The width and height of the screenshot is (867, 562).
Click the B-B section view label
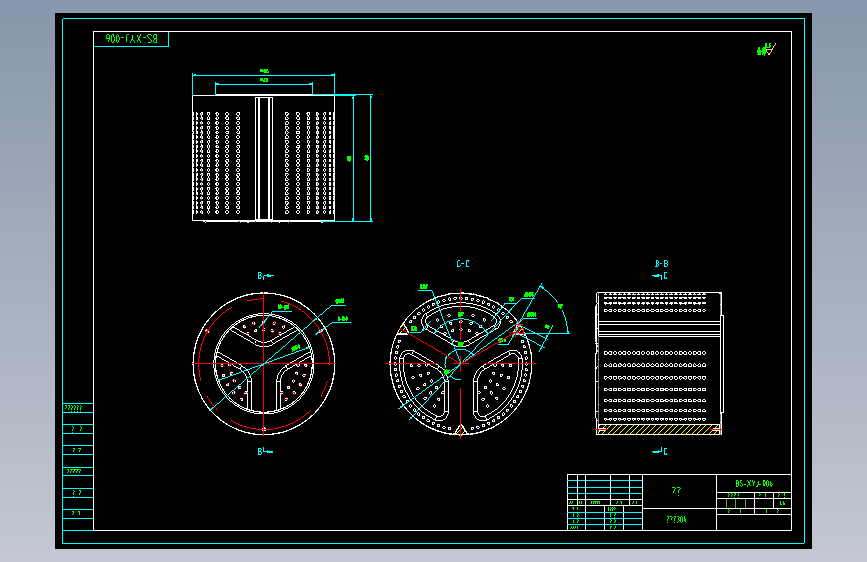tap(661, 264)
